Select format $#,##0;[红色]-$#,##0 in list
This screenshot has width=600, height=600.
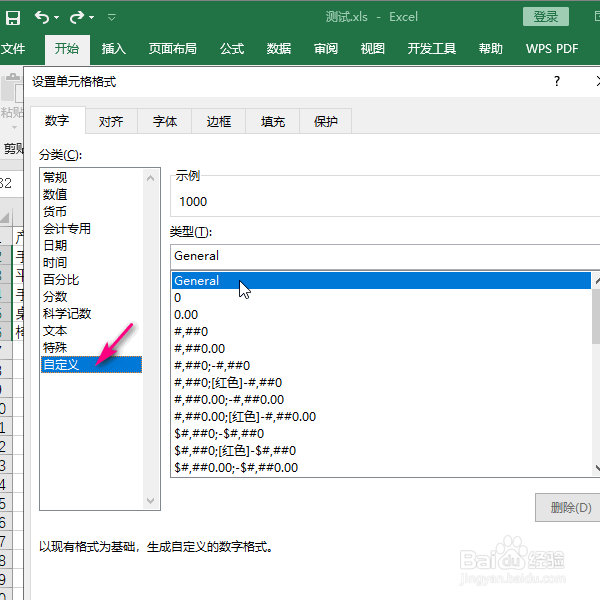(381, 450)
